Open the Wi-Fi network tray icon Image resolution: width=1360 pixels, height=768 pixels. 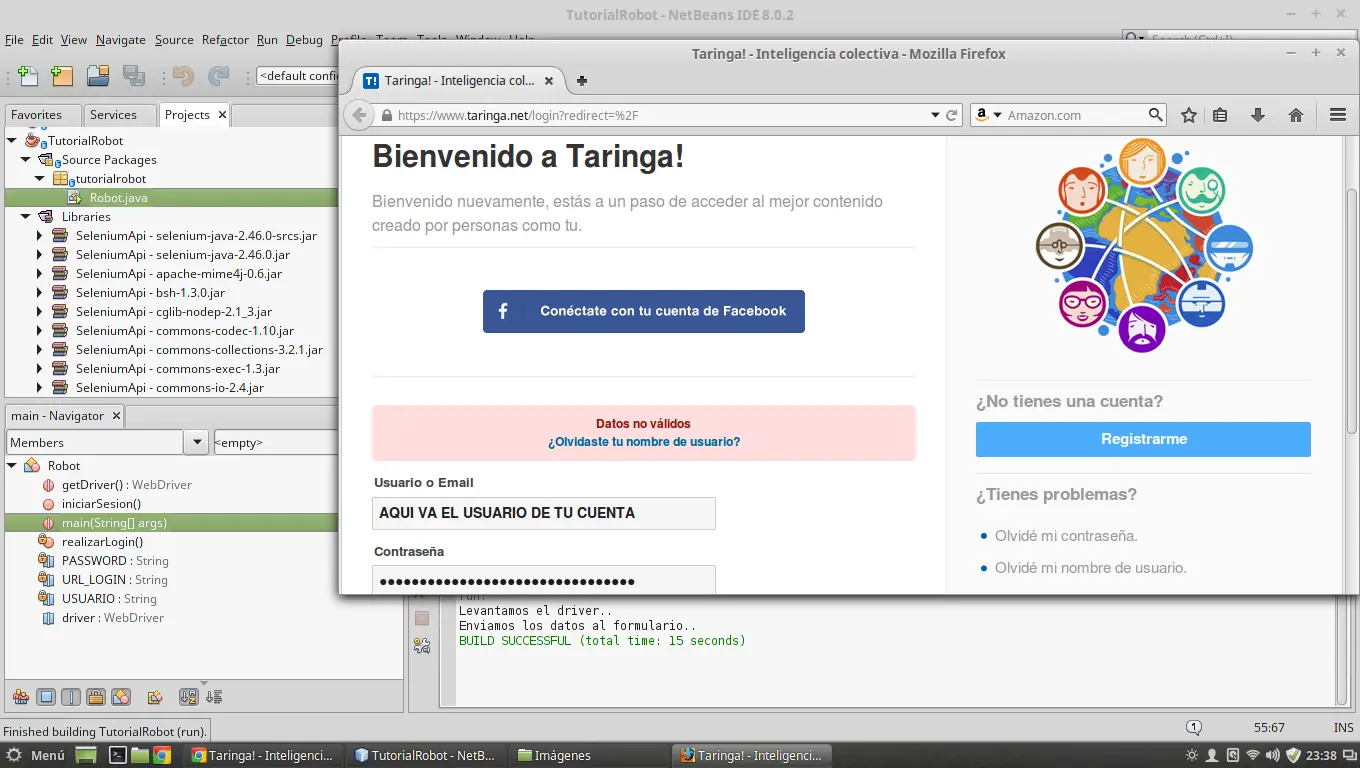point(1253,755)
